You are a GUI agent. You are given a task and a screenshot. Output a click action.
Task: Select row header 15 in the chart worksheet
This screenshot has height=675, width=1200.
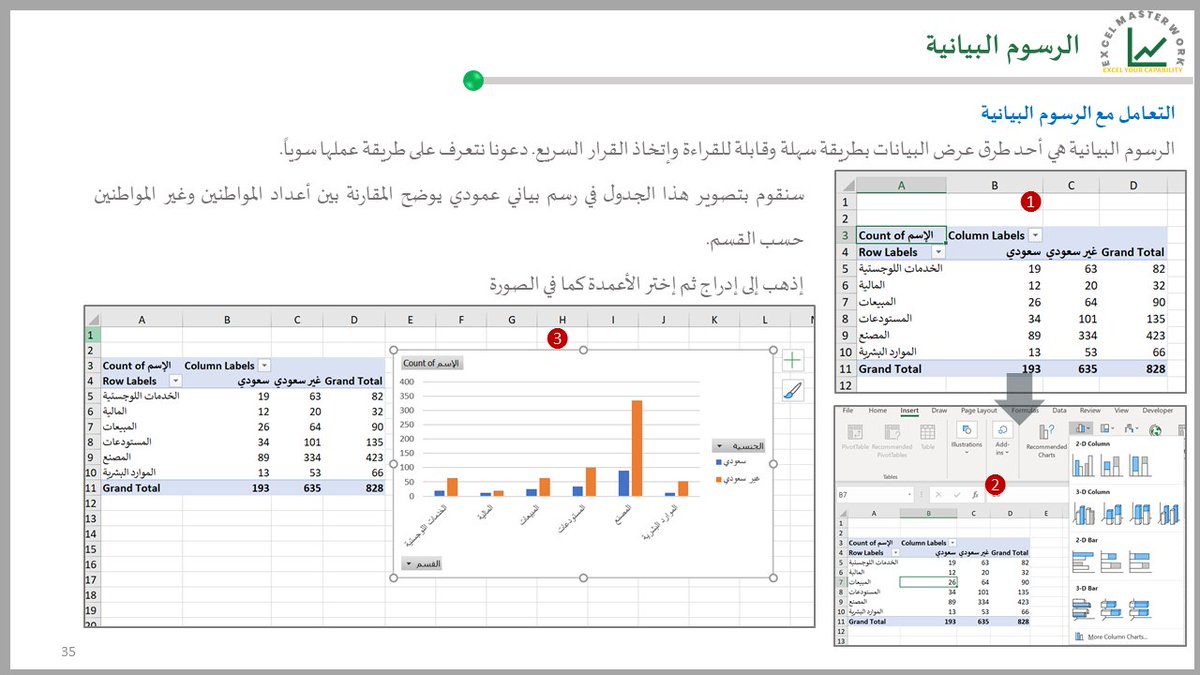(x=91, y=549)
